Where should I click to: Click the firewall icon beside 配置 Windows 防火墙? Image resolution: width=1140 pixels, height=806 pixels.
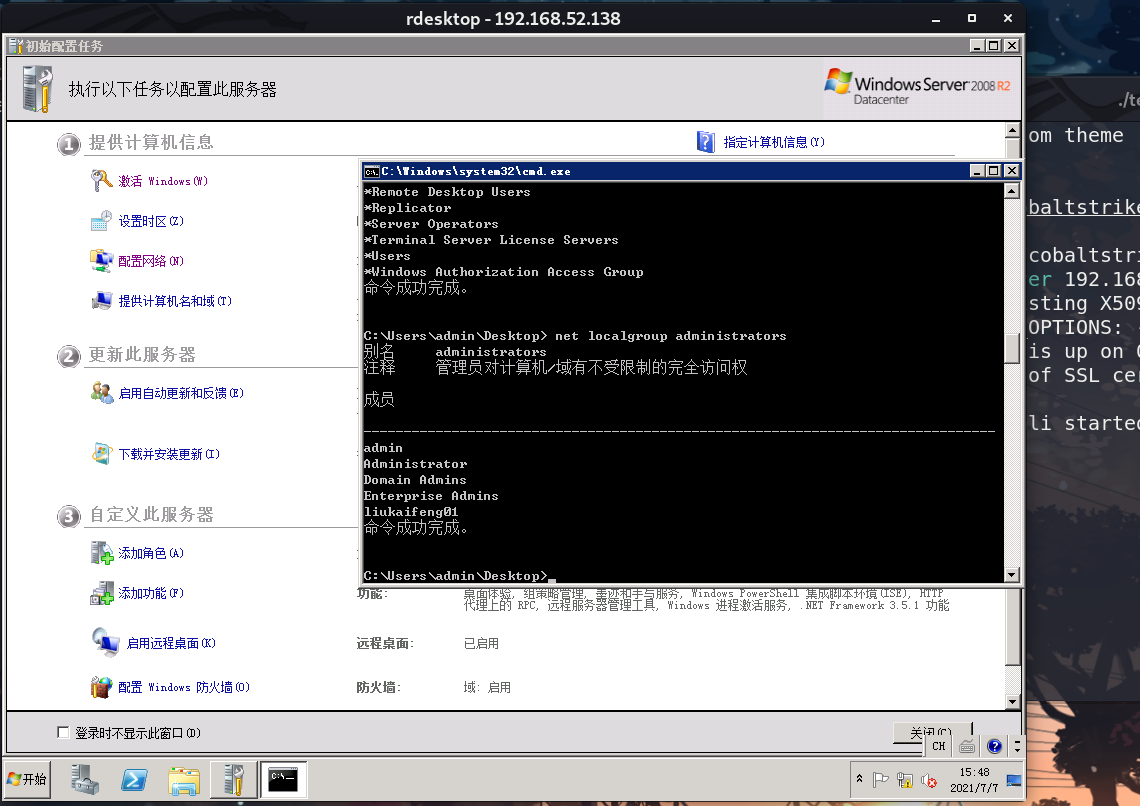pyautogui.click(x=101, y=687)
